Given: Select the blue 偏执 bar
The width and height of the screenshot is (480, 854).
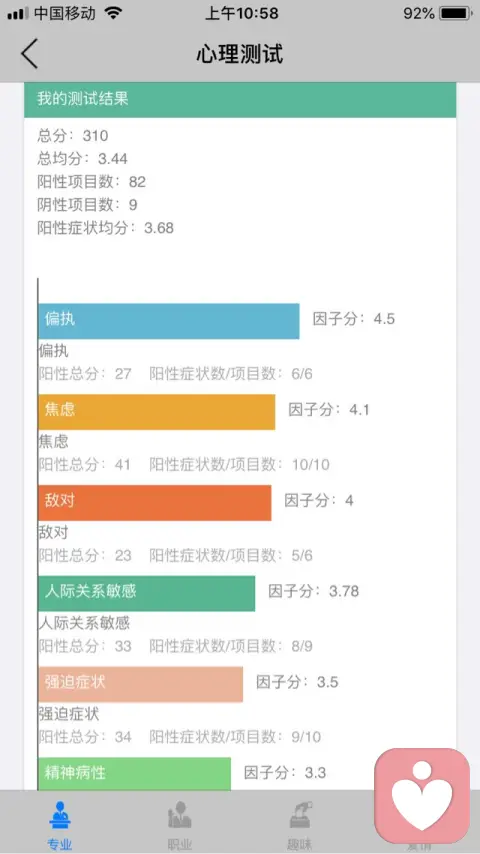Looking at the screenshot, I should [x=169, y=321].
